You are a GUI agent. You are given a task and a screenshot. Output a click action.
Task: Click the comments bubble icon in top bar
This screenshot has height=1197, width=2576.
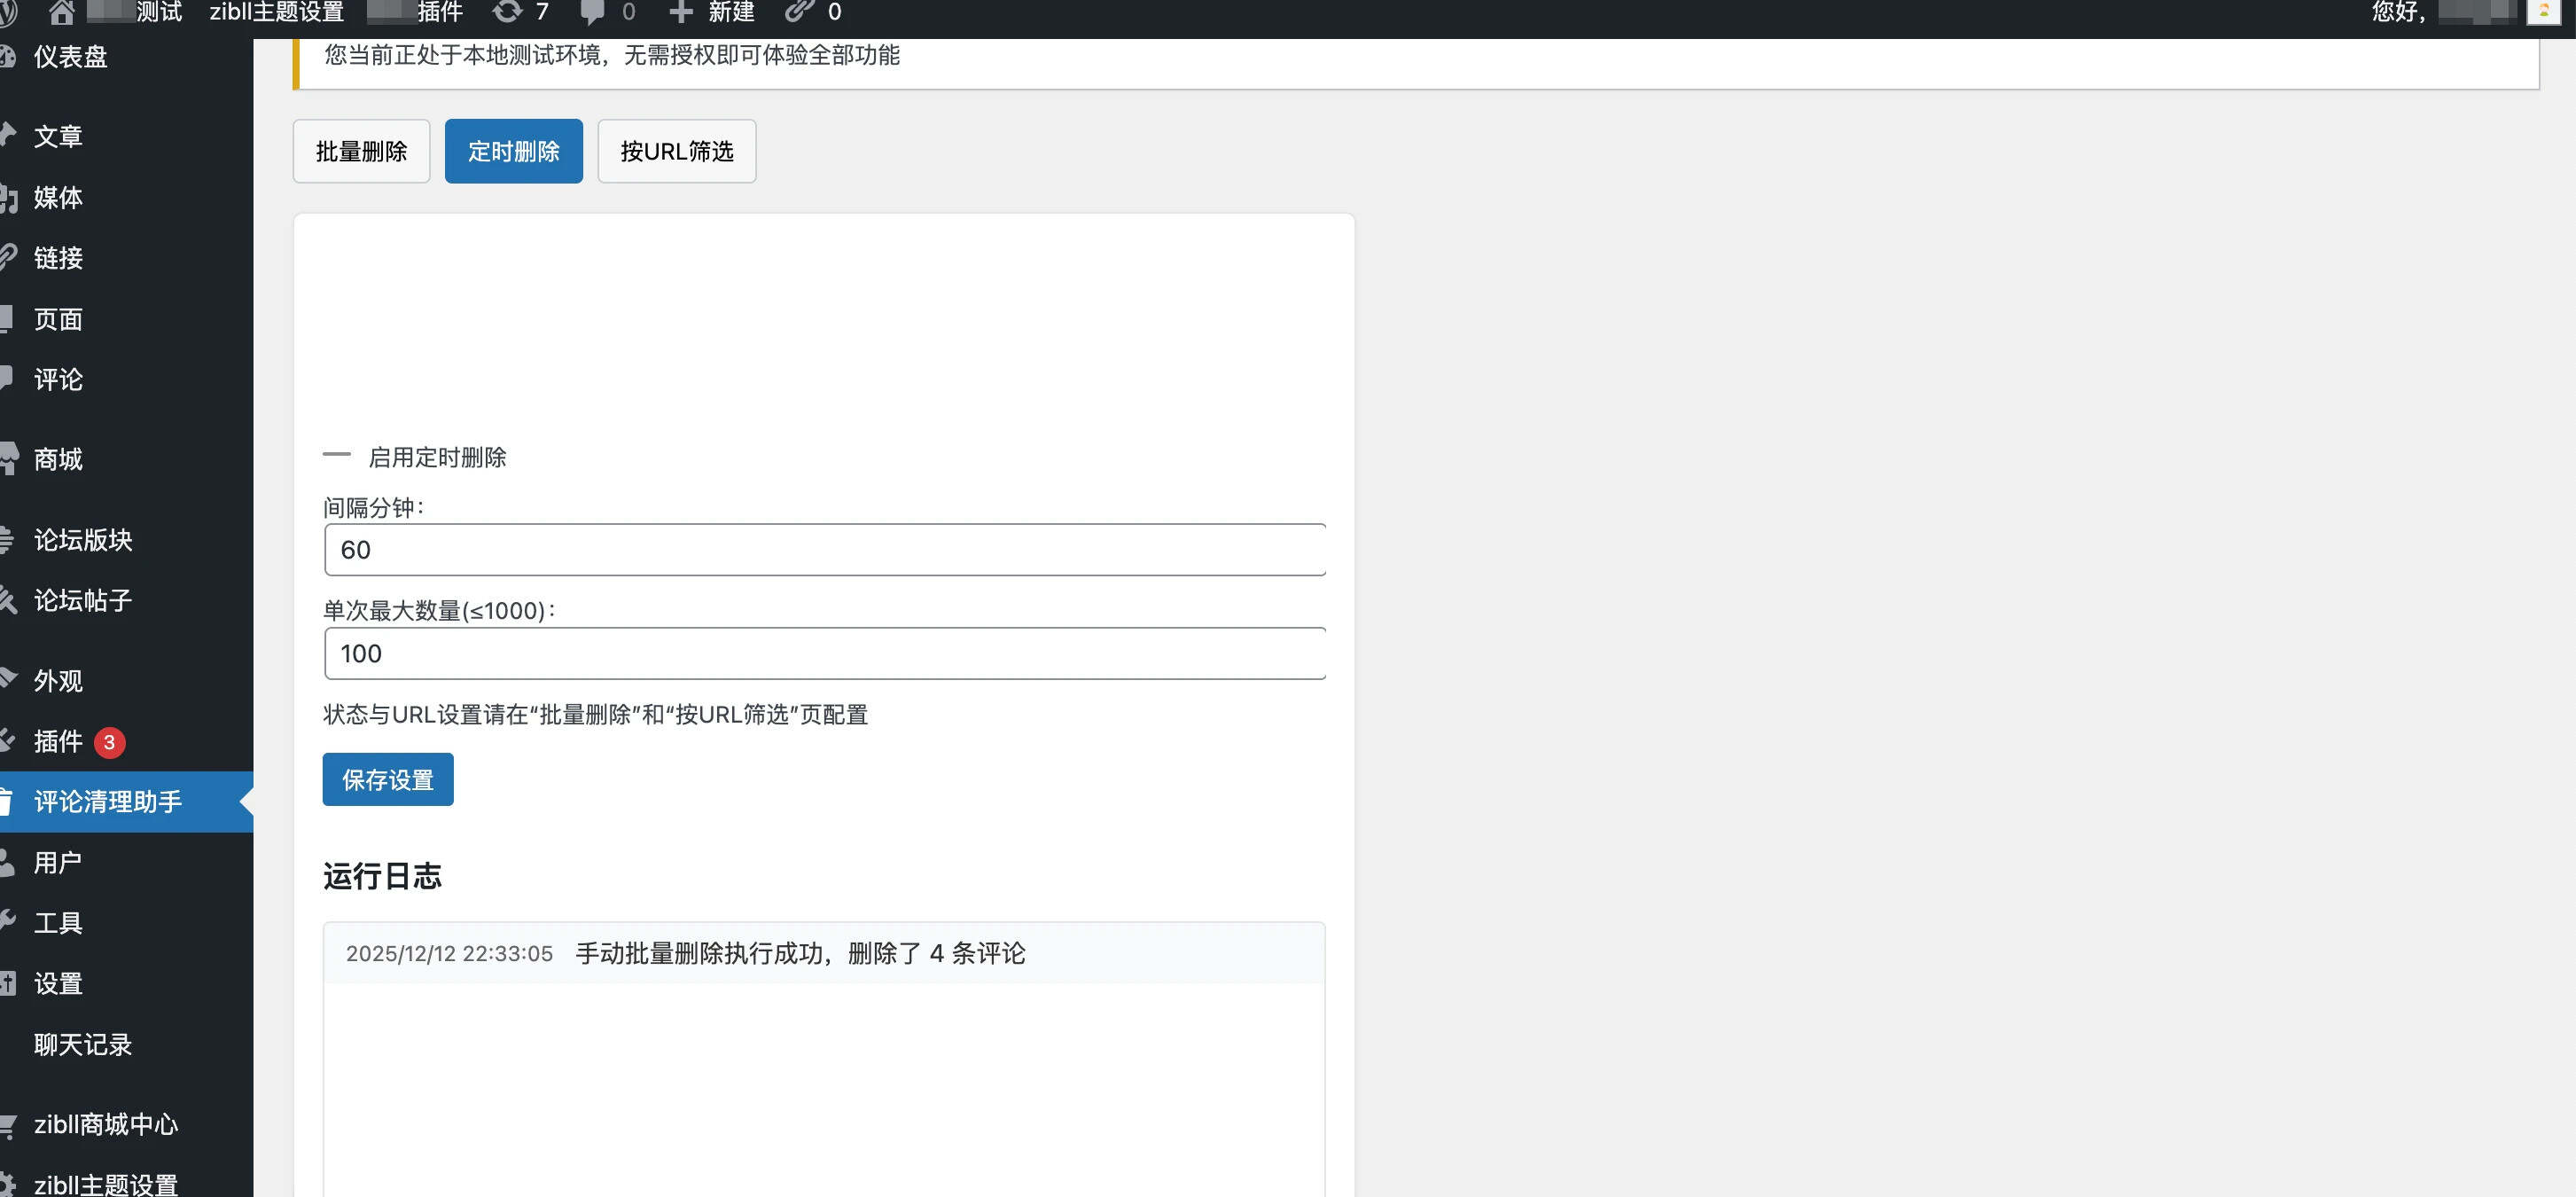pyautogui.click(x=593, y=12)
